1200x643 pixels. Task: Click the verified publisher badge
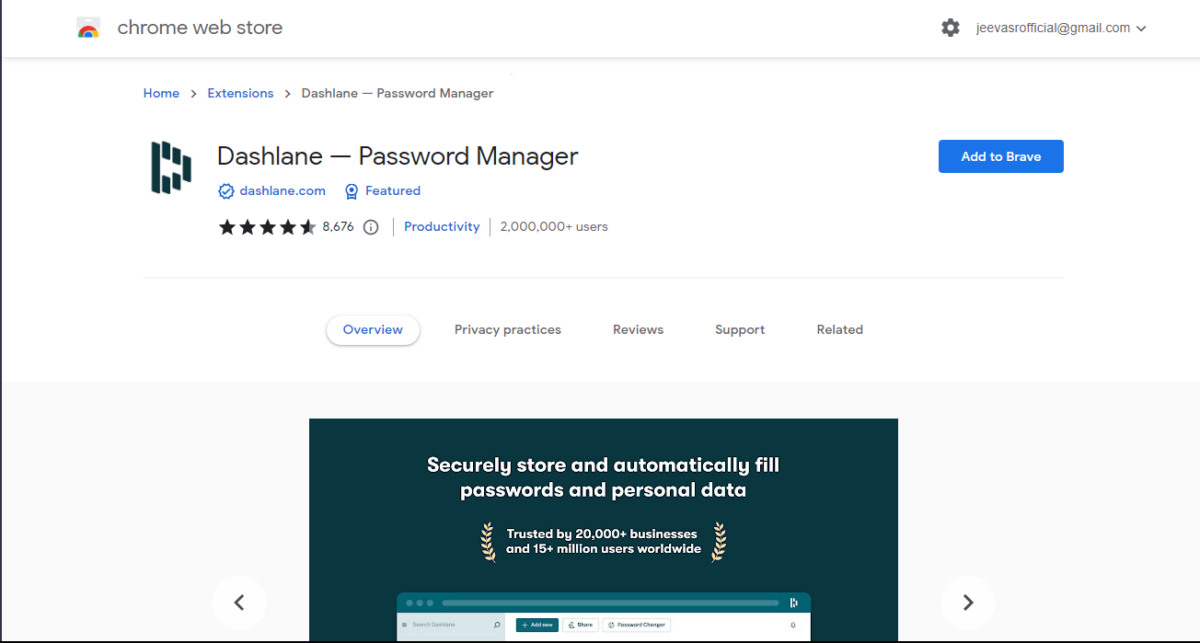pos(227,191)
